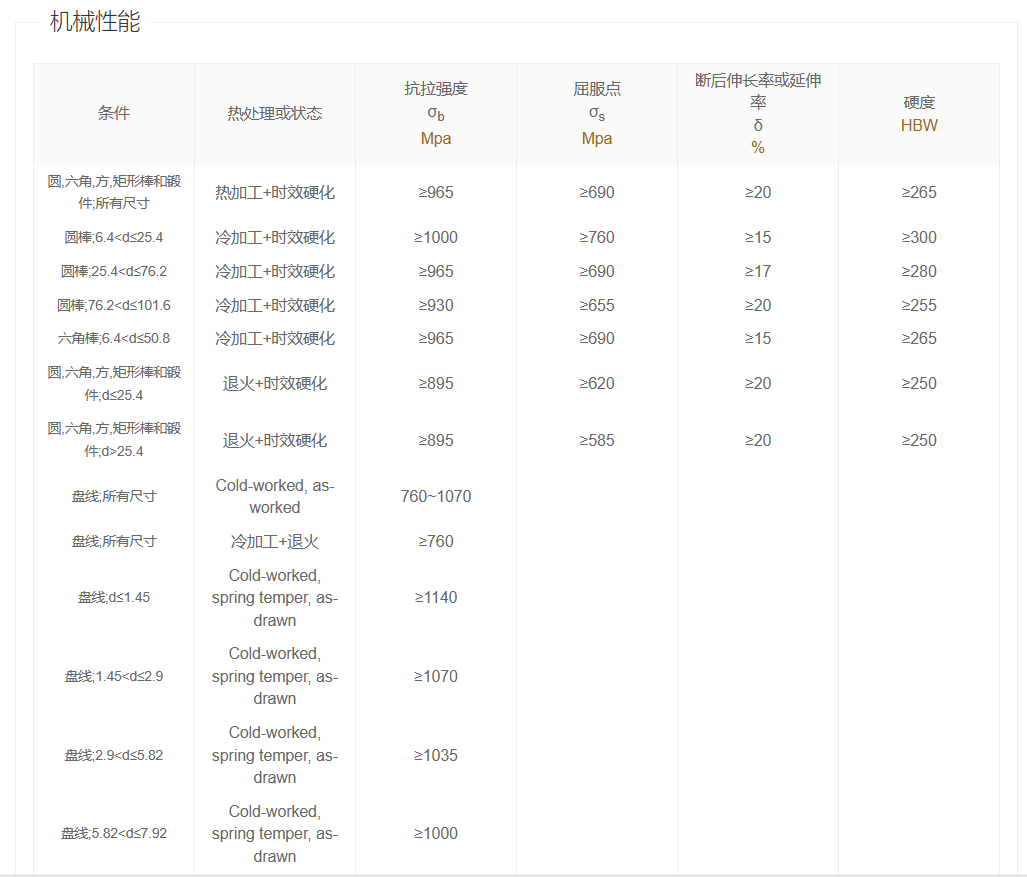
Task: Click the 圆棒;6.4<d≤25.4 condition cell
Action: coord(114,238)
